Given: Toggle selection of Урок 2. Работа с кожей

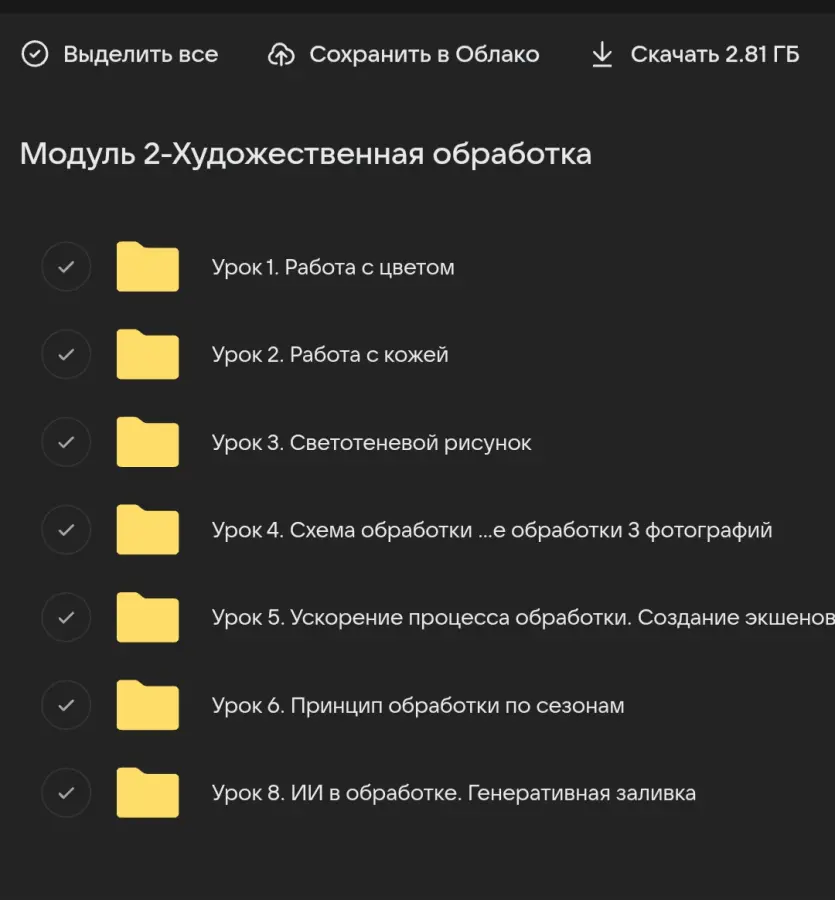Looking at the screenshot, I should tap(66, 354).
